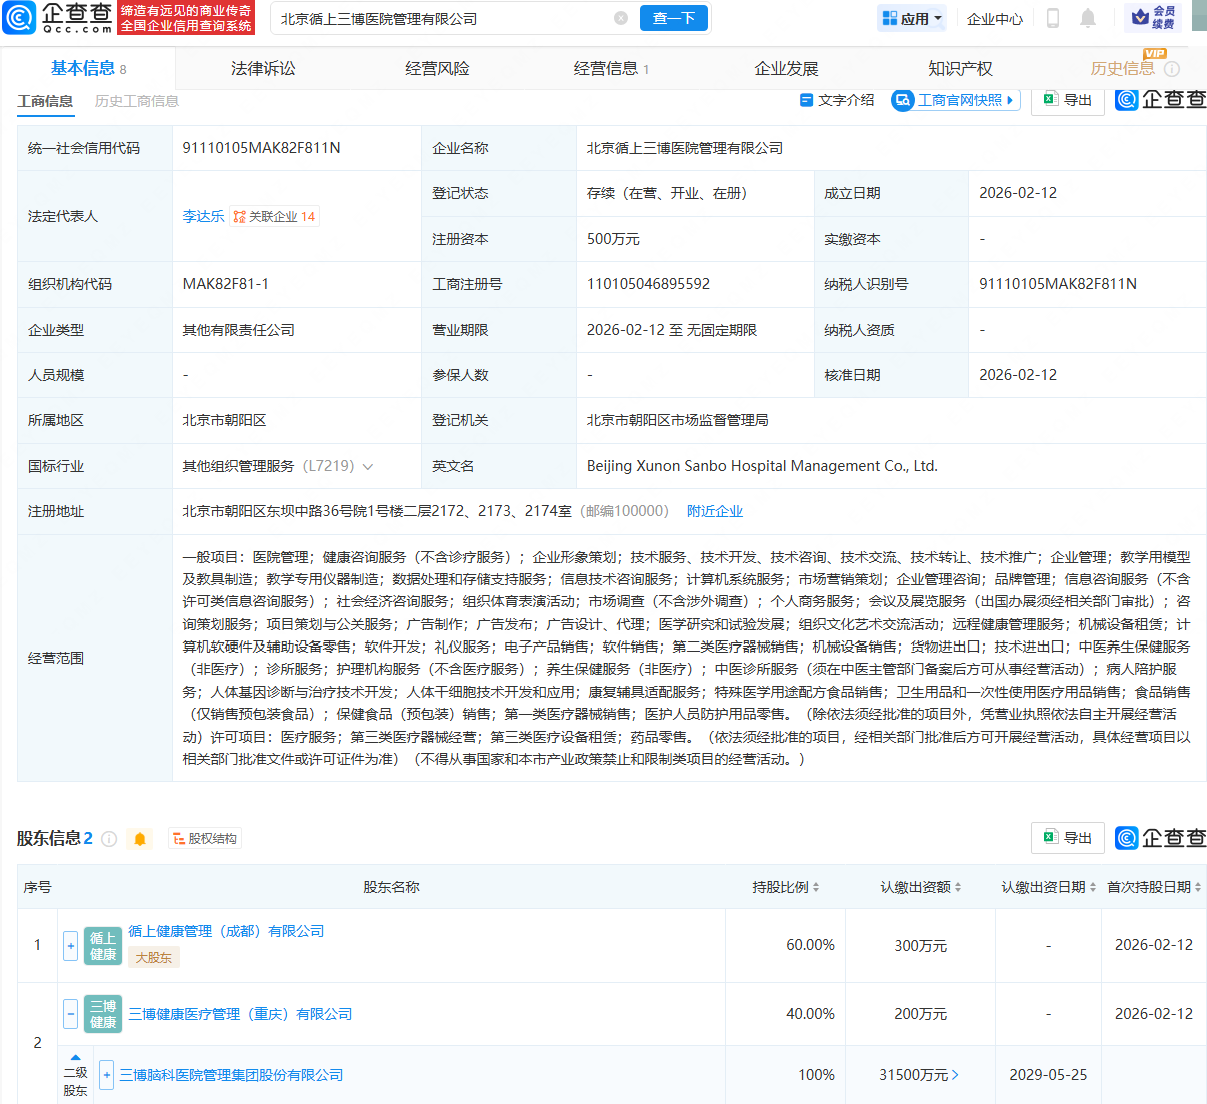Open the 工商官网快照 snapshot viewer

click(x=954, y=100)
